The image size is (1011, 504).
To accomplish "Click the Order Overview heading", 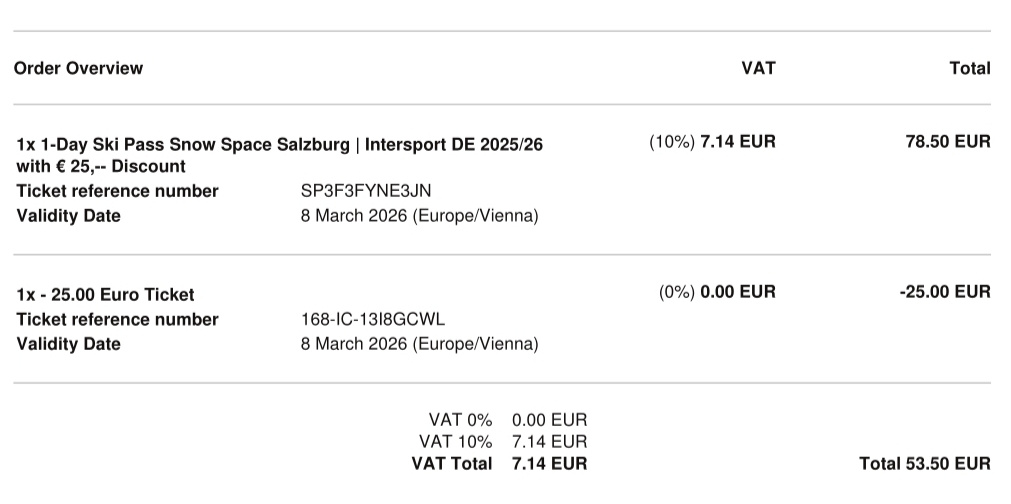I will (x=78, y=68).
